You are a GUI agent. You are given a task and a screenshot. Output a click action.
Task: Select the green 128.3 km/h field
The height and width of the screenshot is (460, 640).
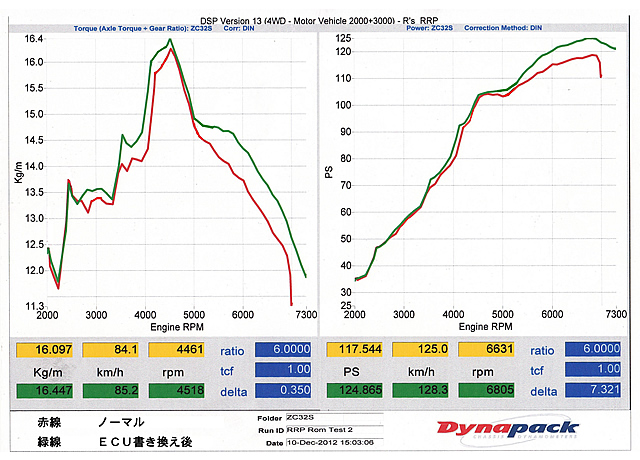(420, 390)
